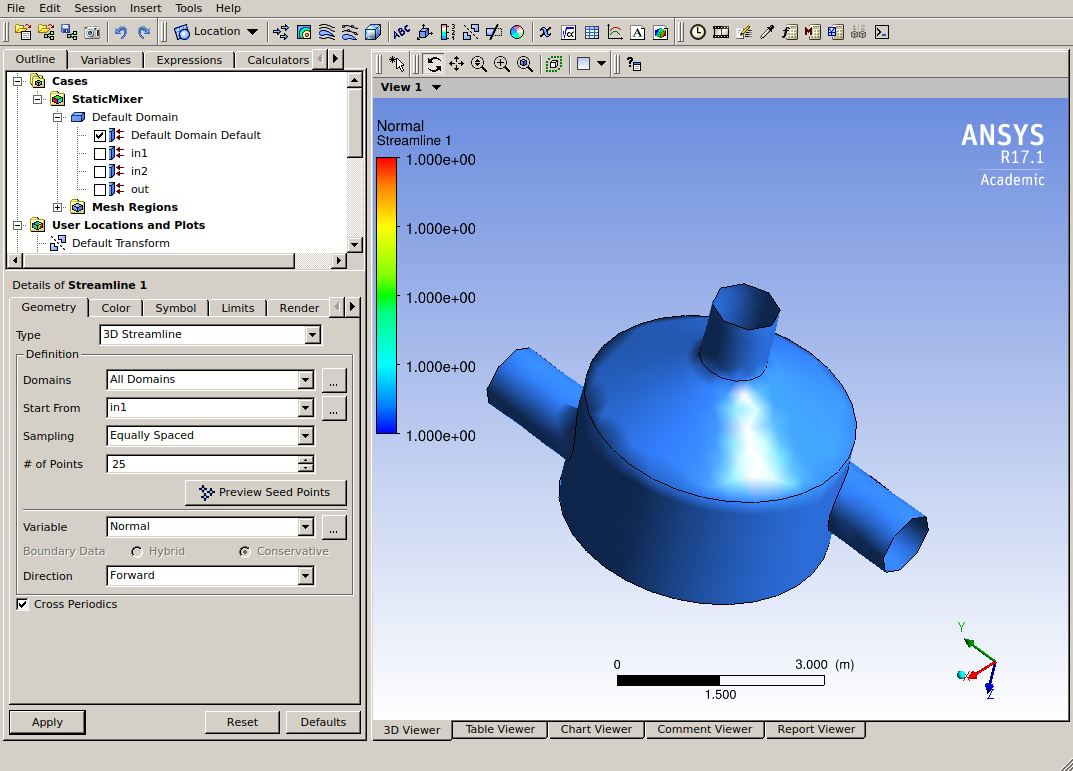This screenshot has height=771, width=1073.
Task: Click the Contour plot icon
Action: tap(304, 32)
